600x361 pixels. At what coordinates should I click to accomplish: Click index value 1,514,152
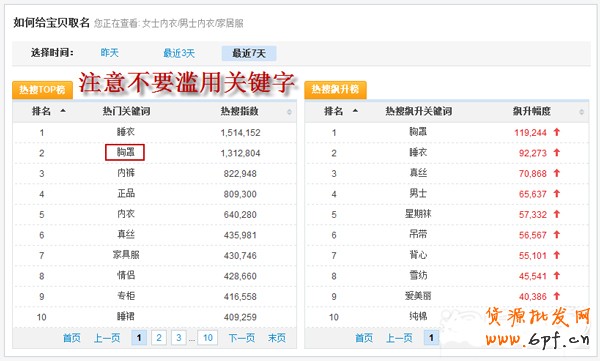coord(240,133)
